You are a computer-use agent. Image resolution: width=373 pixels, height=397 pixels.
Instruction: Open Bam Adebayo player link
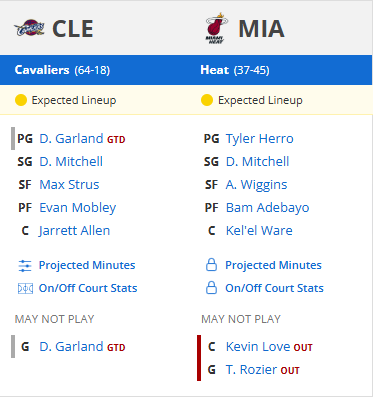[x=267, y=208]
